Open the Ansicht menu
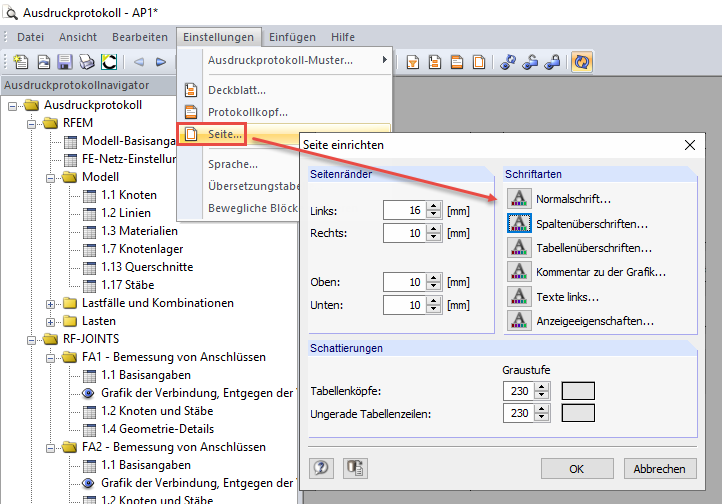 click(x=78, y=37)
